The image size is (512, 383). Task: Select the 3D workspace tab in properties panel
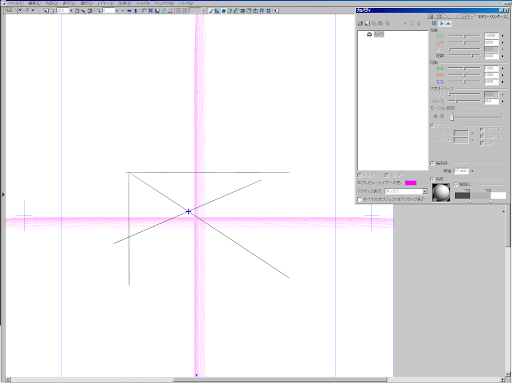pos(492,16)
